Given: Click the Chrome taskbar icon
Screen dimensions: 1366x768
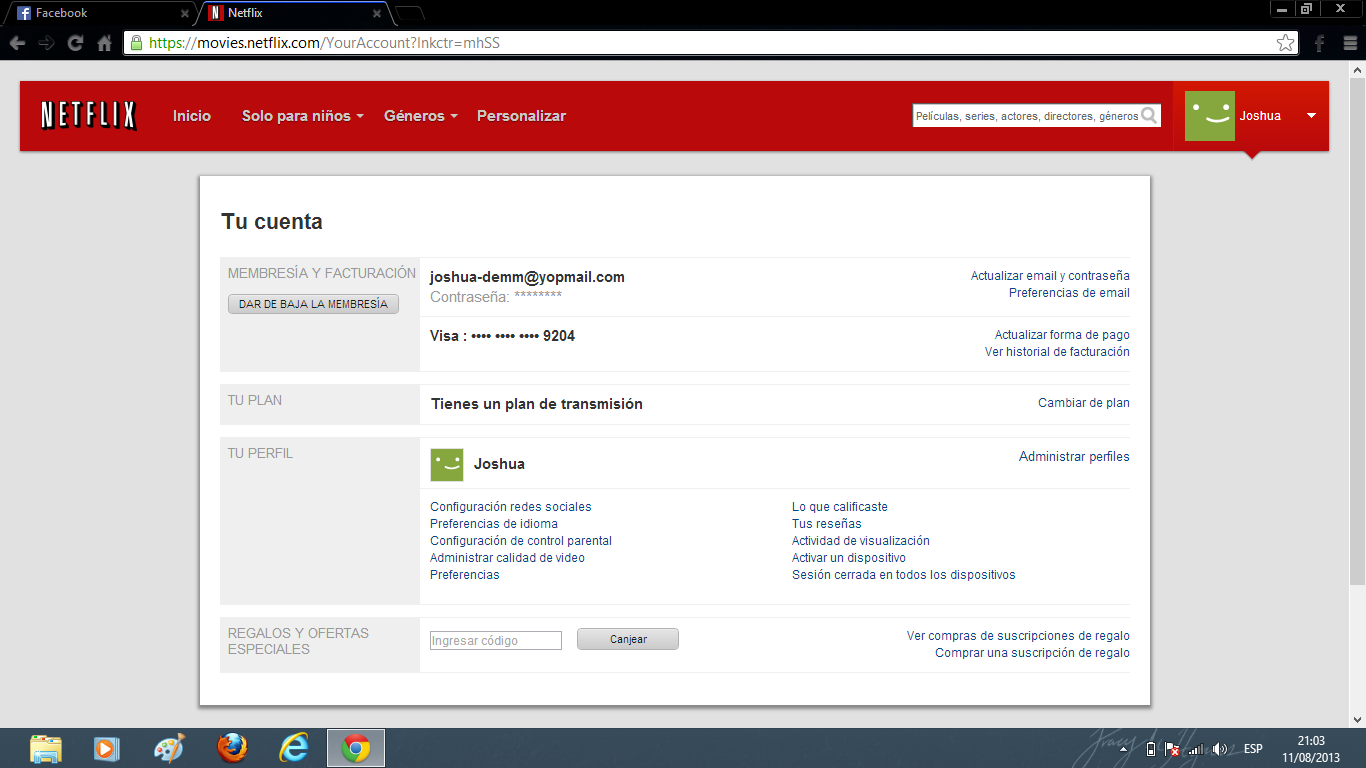Looking at the screenshot, I should point(356,748).
